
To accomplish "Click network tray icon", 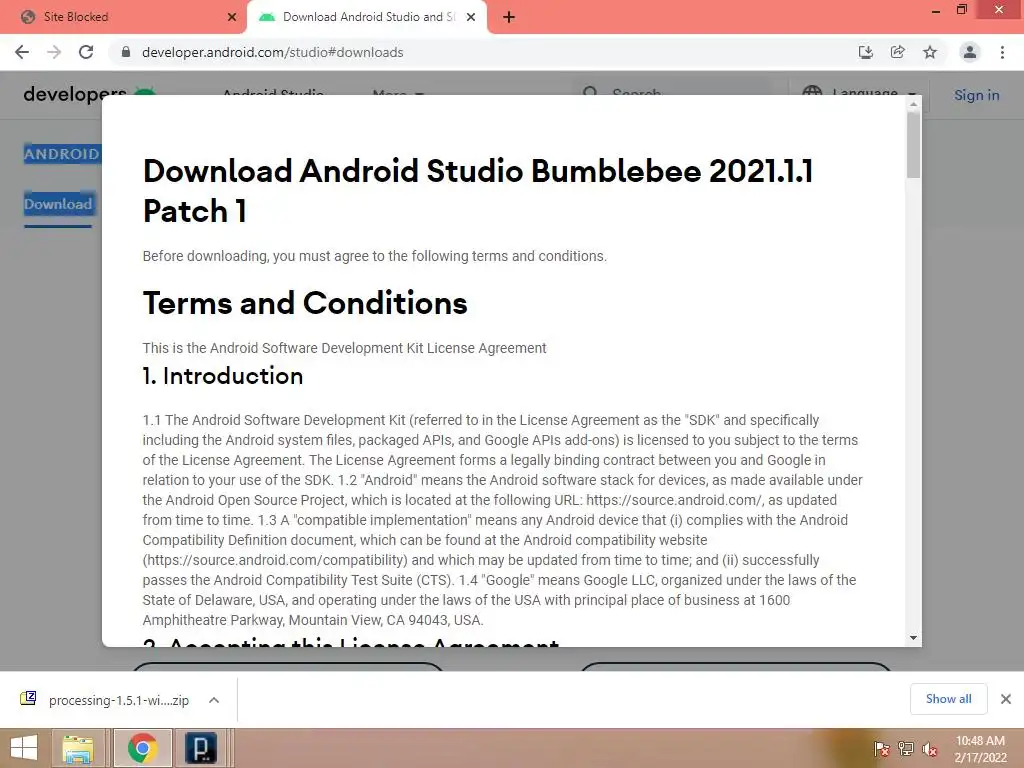I will pos(906,749).
